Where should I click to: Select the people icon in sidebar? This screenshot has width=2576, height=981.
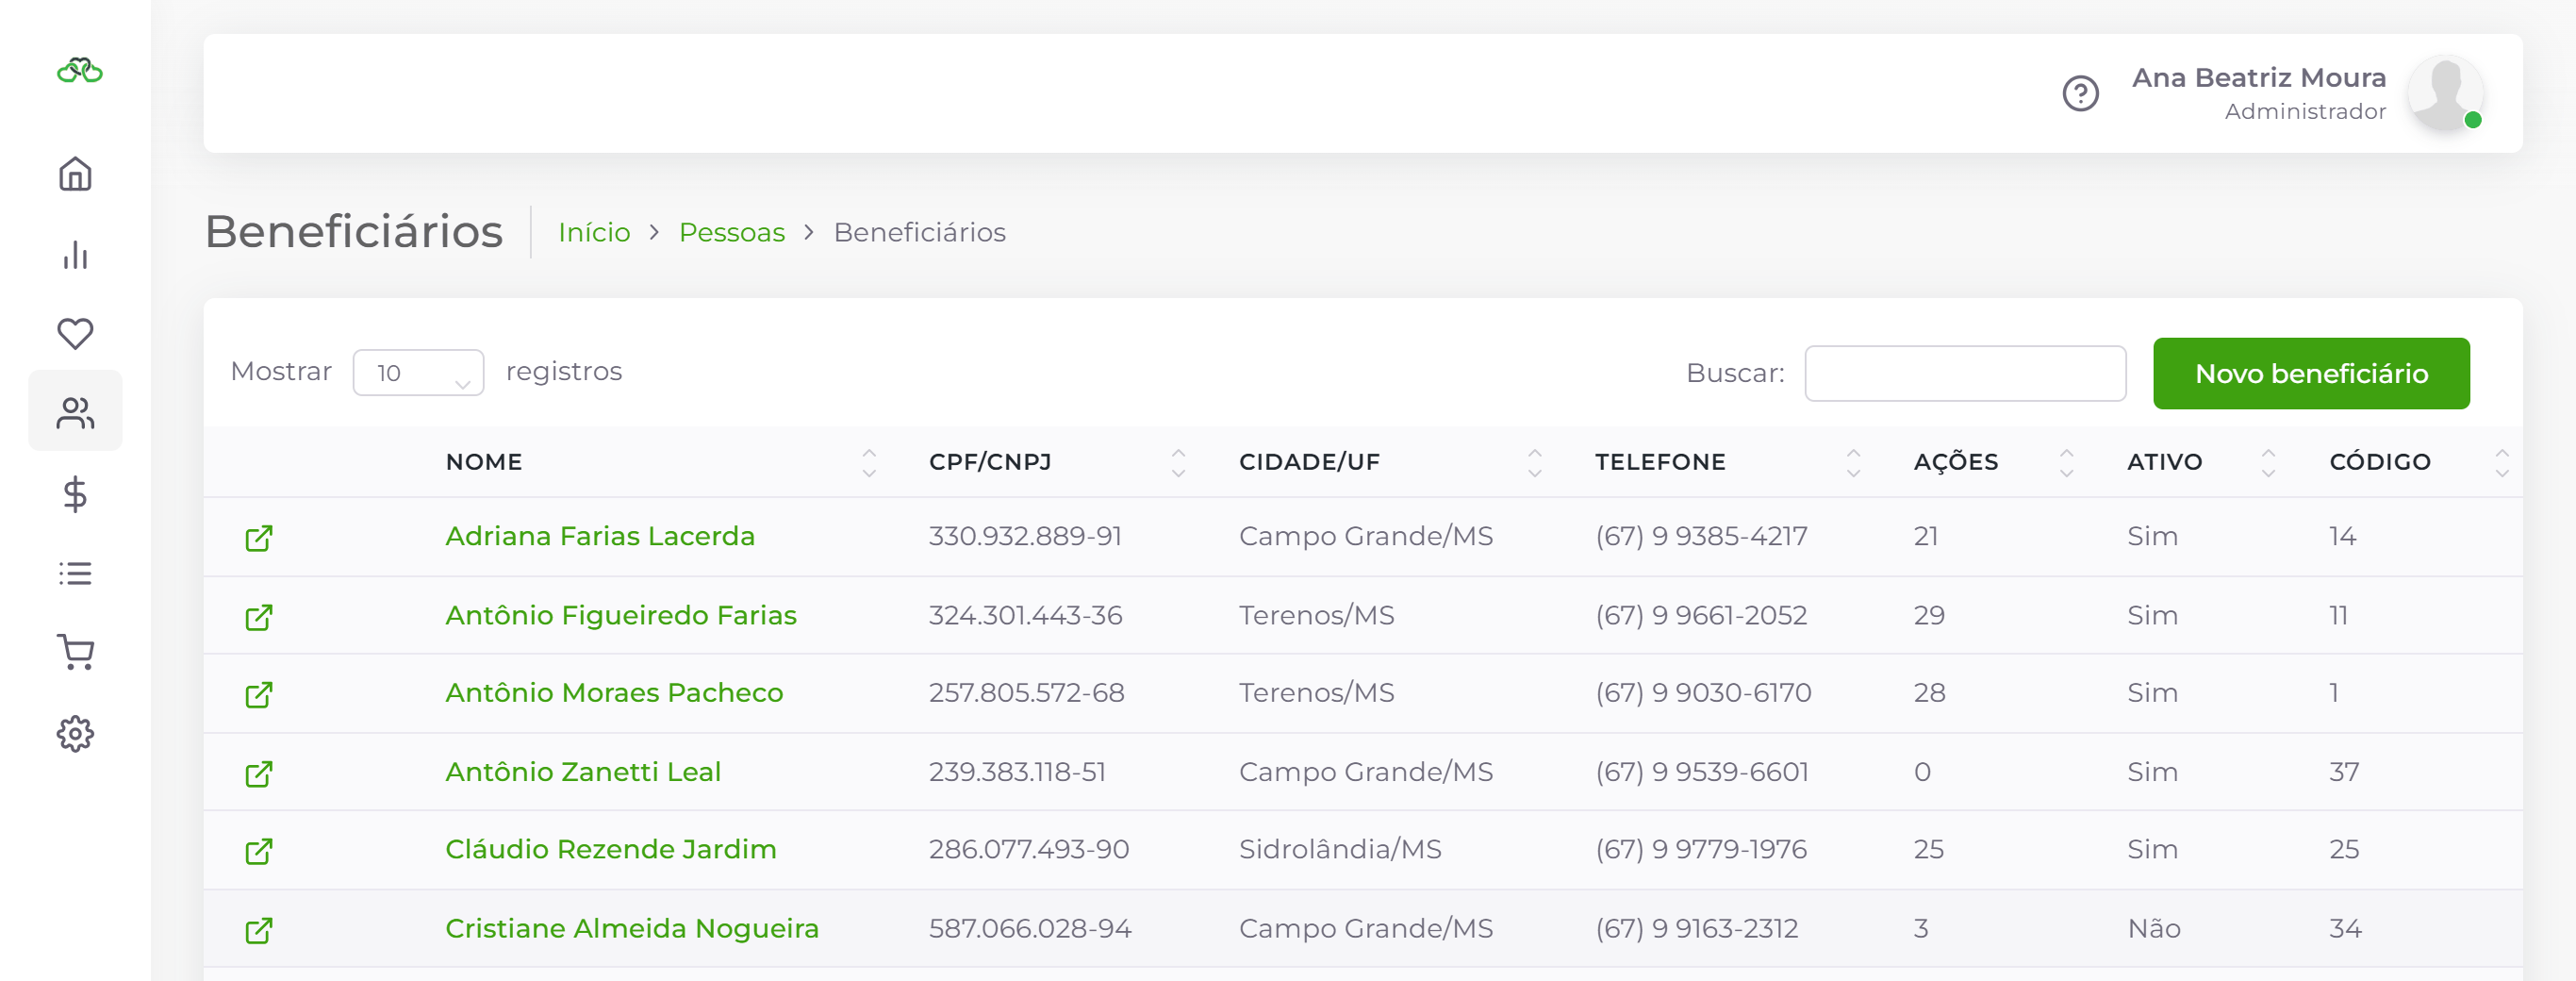click(x=75, y=412)
